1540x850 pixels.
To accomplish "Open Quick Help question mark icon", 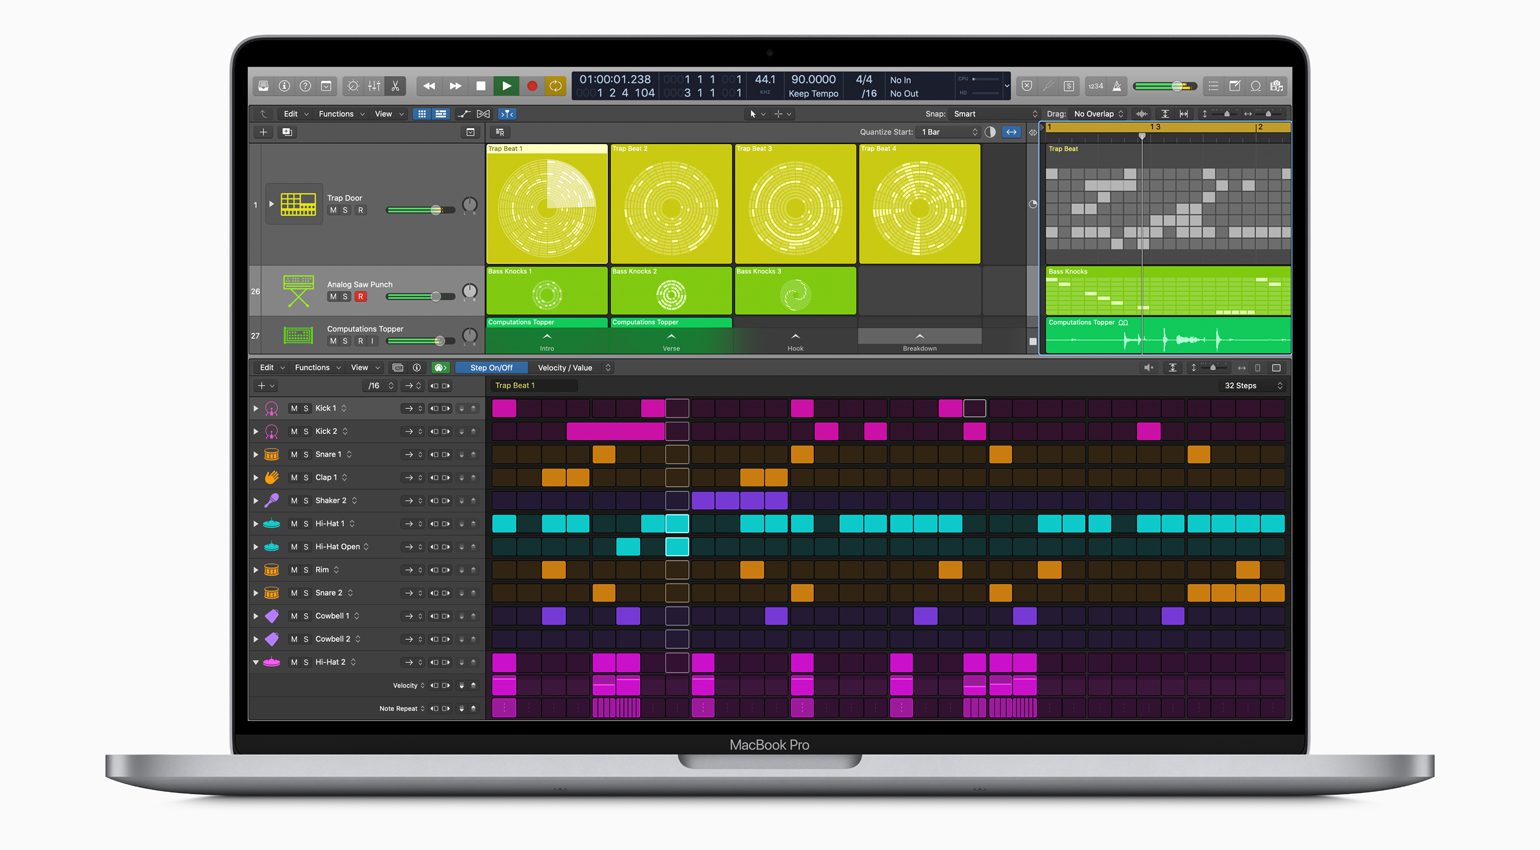I will [305, 86].
